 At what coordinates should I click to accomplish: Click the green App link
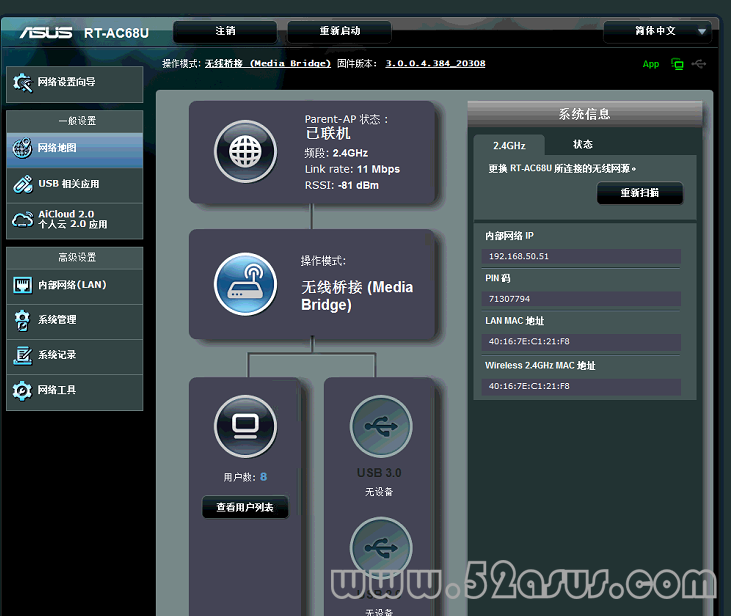pos(651,64)
